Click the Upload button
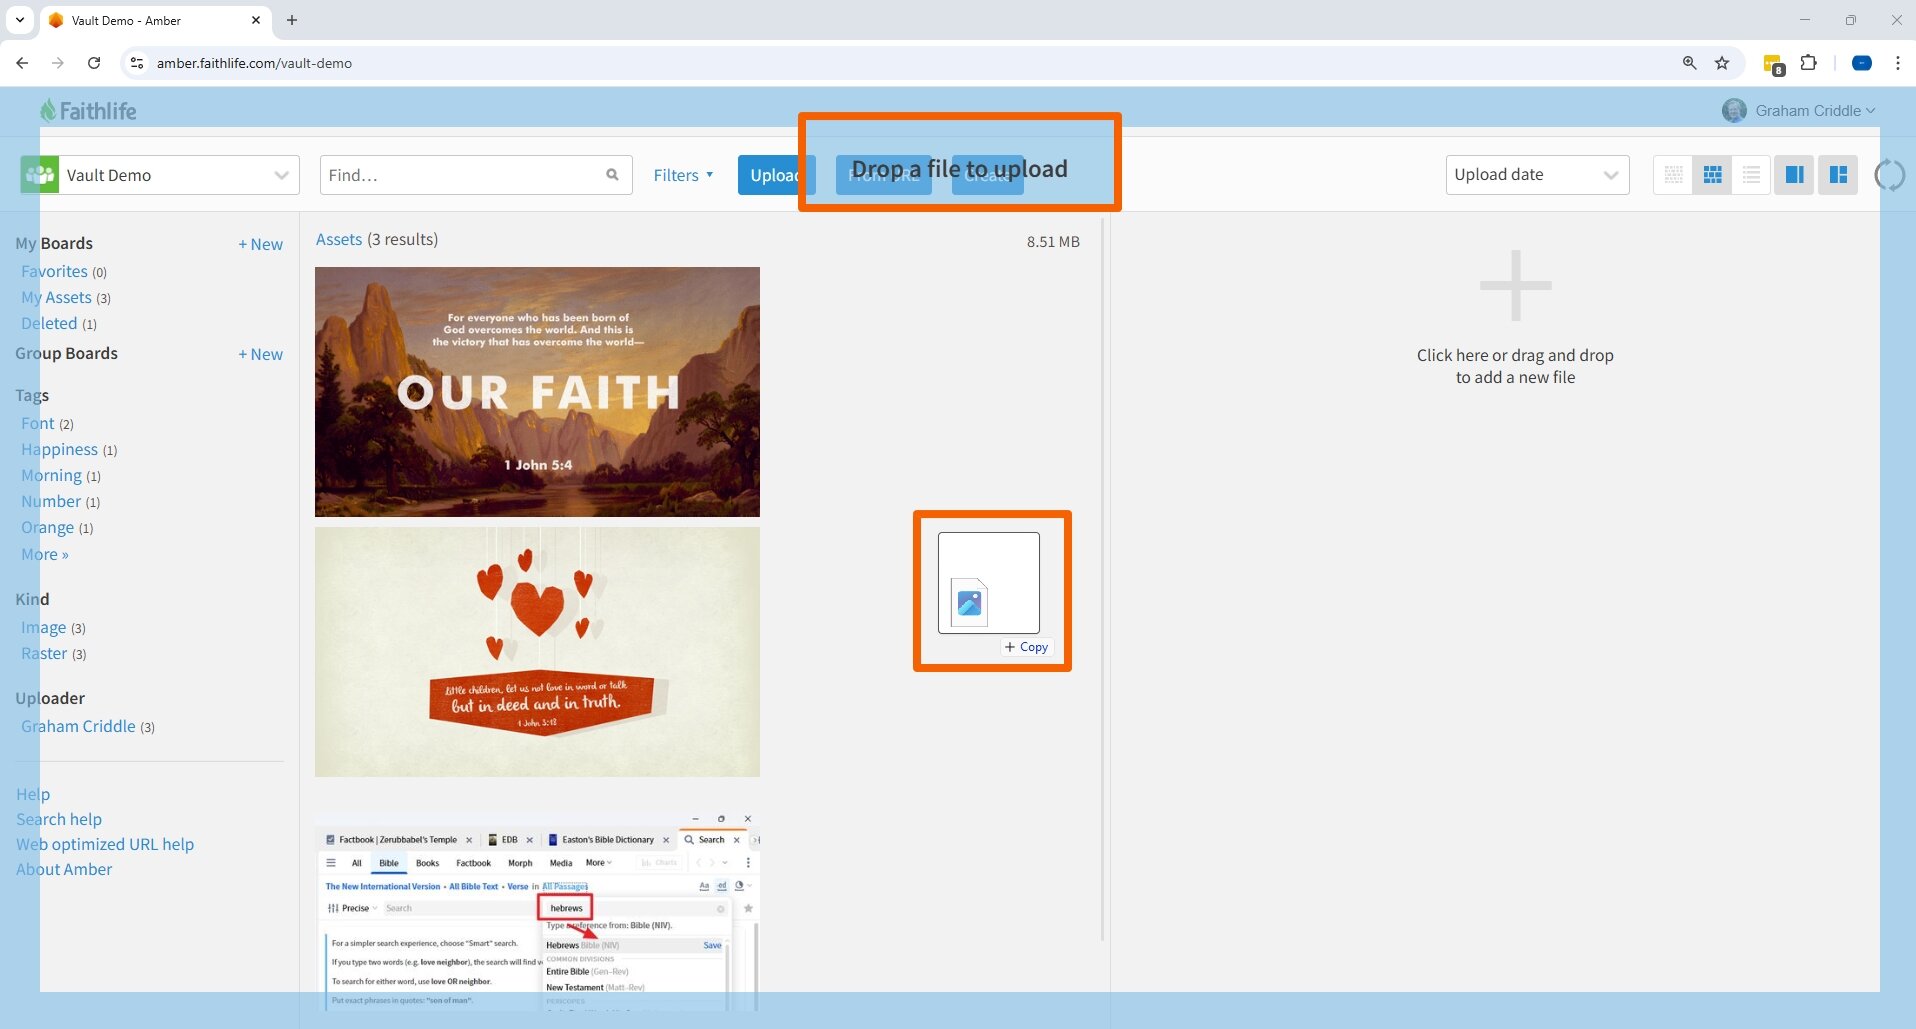The height and width of the screenshot is (1029, 1916). (775, 175)
